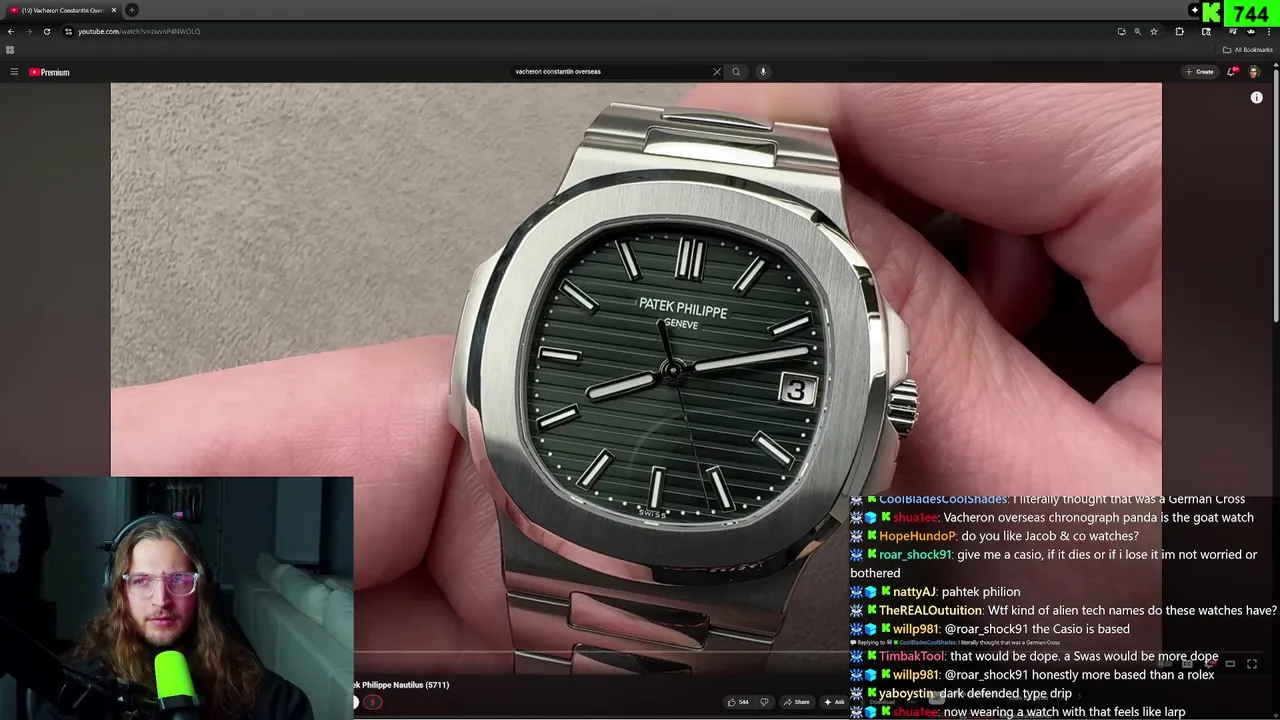View site information next to the URL
Screen dimensions: 1280x720
(68, 31)
